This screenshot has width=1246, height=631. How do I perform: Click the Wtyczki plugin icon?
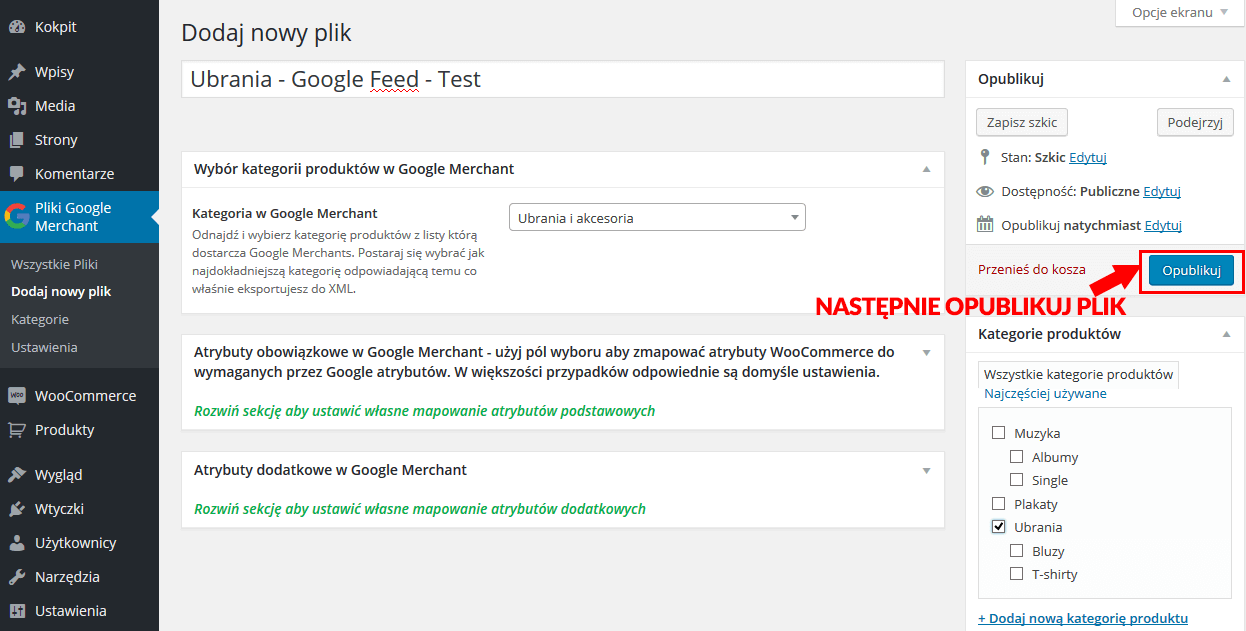tap(16, 509)
